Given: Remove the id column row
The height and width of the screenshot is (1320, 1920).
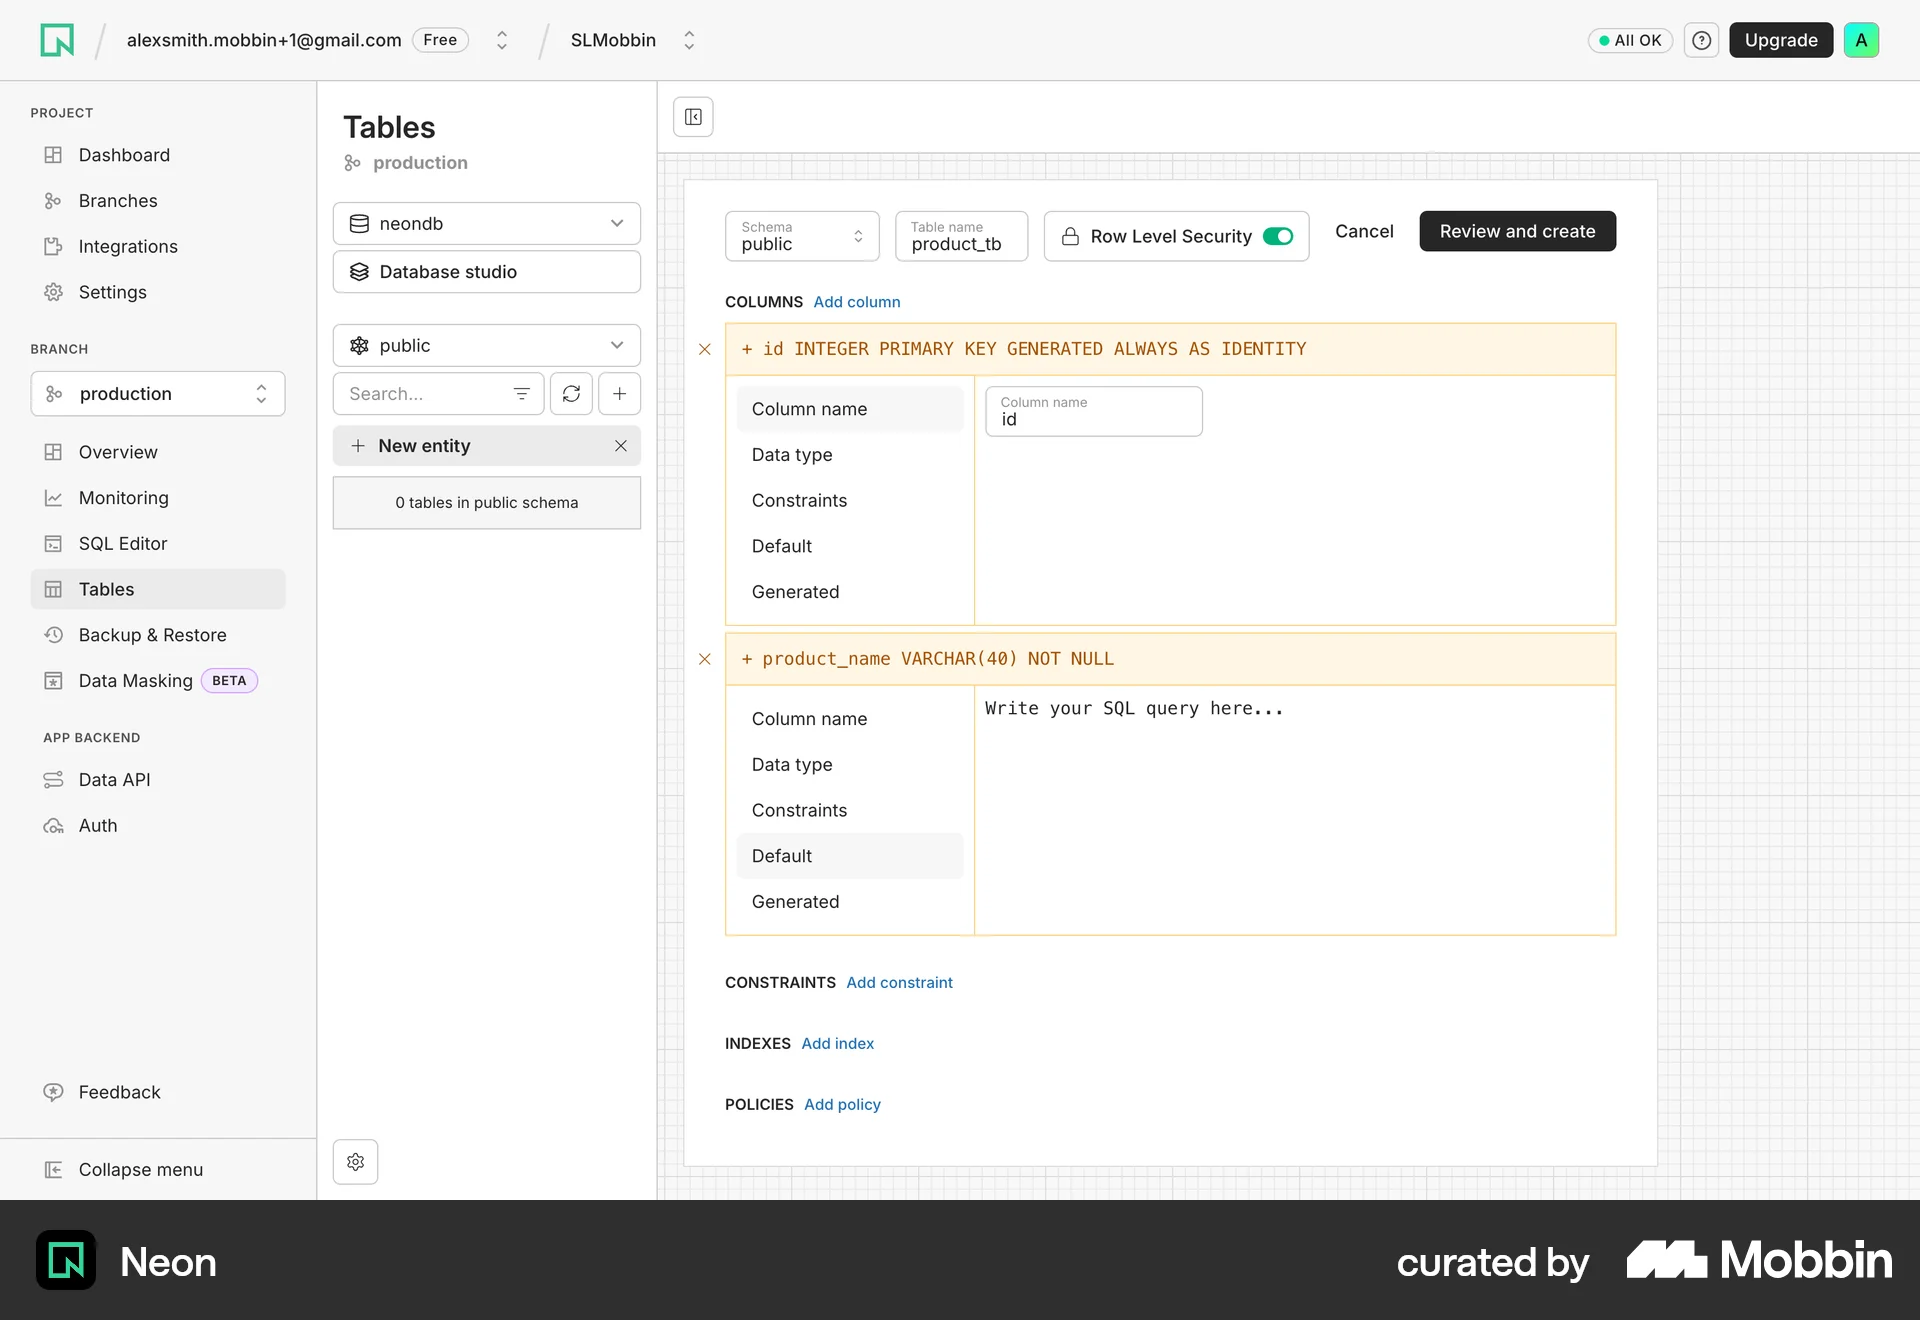Looking at the screenshot, I should point(705,349).
